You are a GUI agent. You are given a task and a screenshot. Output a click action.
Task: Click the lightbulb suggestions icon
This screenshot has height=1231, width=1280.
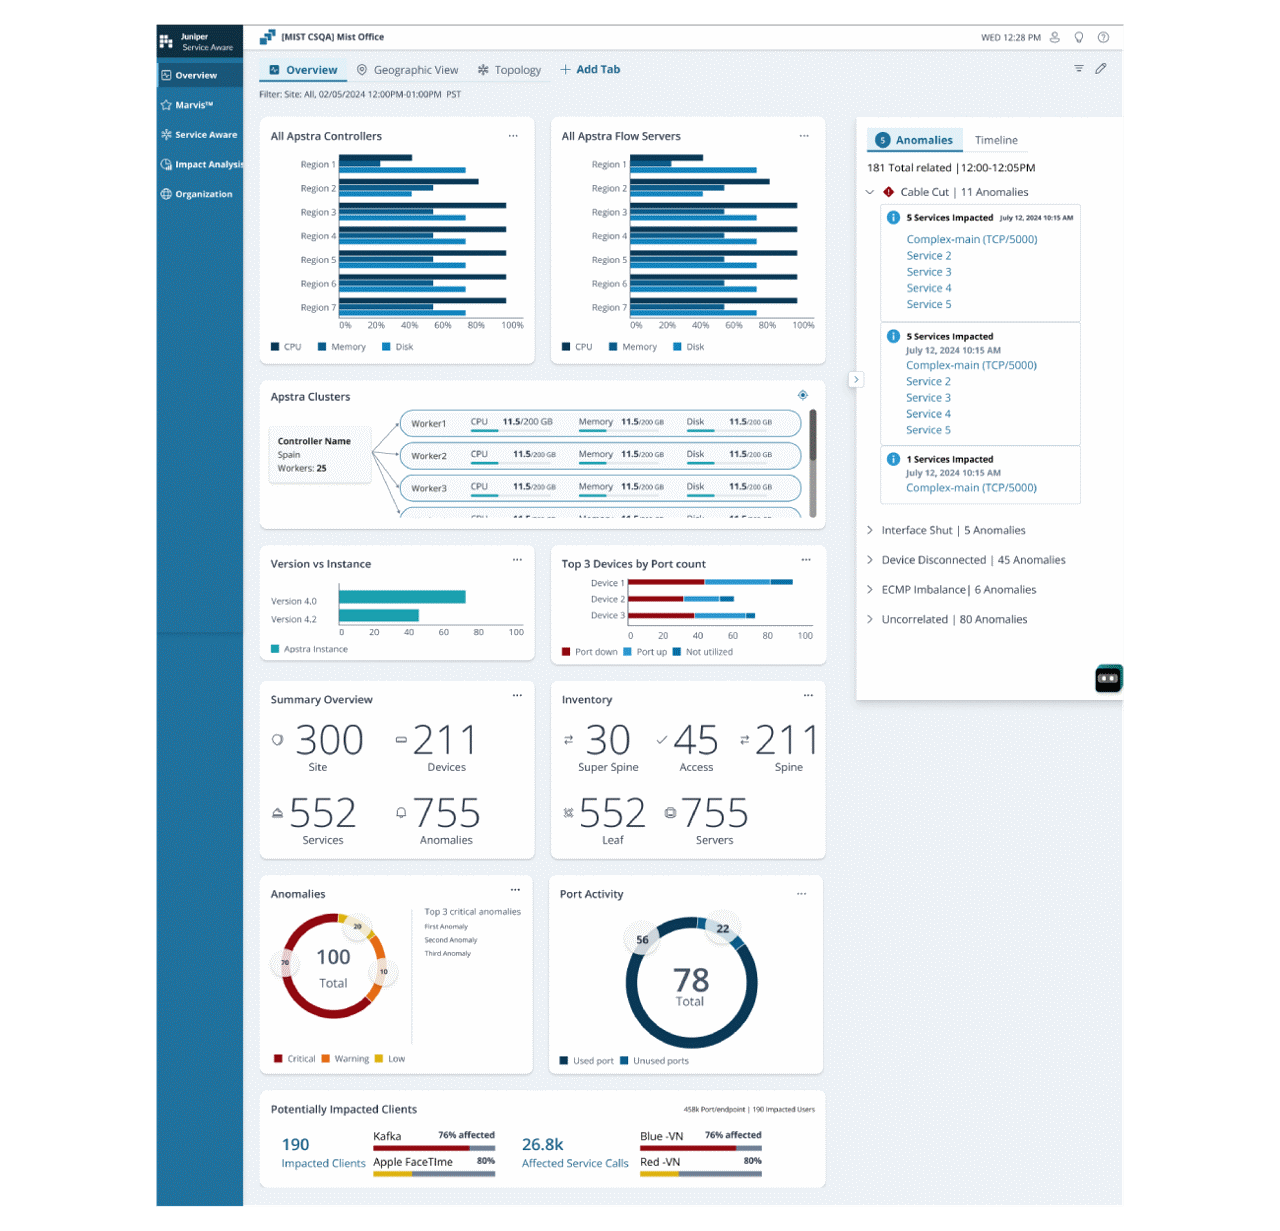pyautogui.click(x=1078, y=37)
